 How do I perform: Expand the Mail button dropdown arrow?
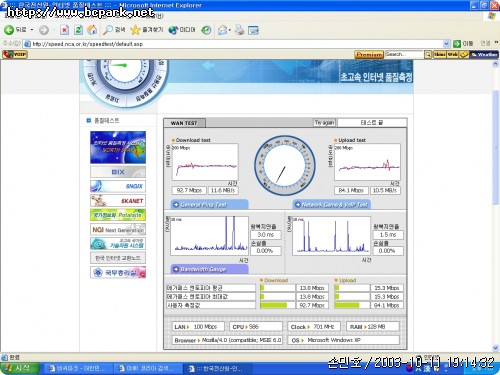pyautogui.click(x=230, y=30)
